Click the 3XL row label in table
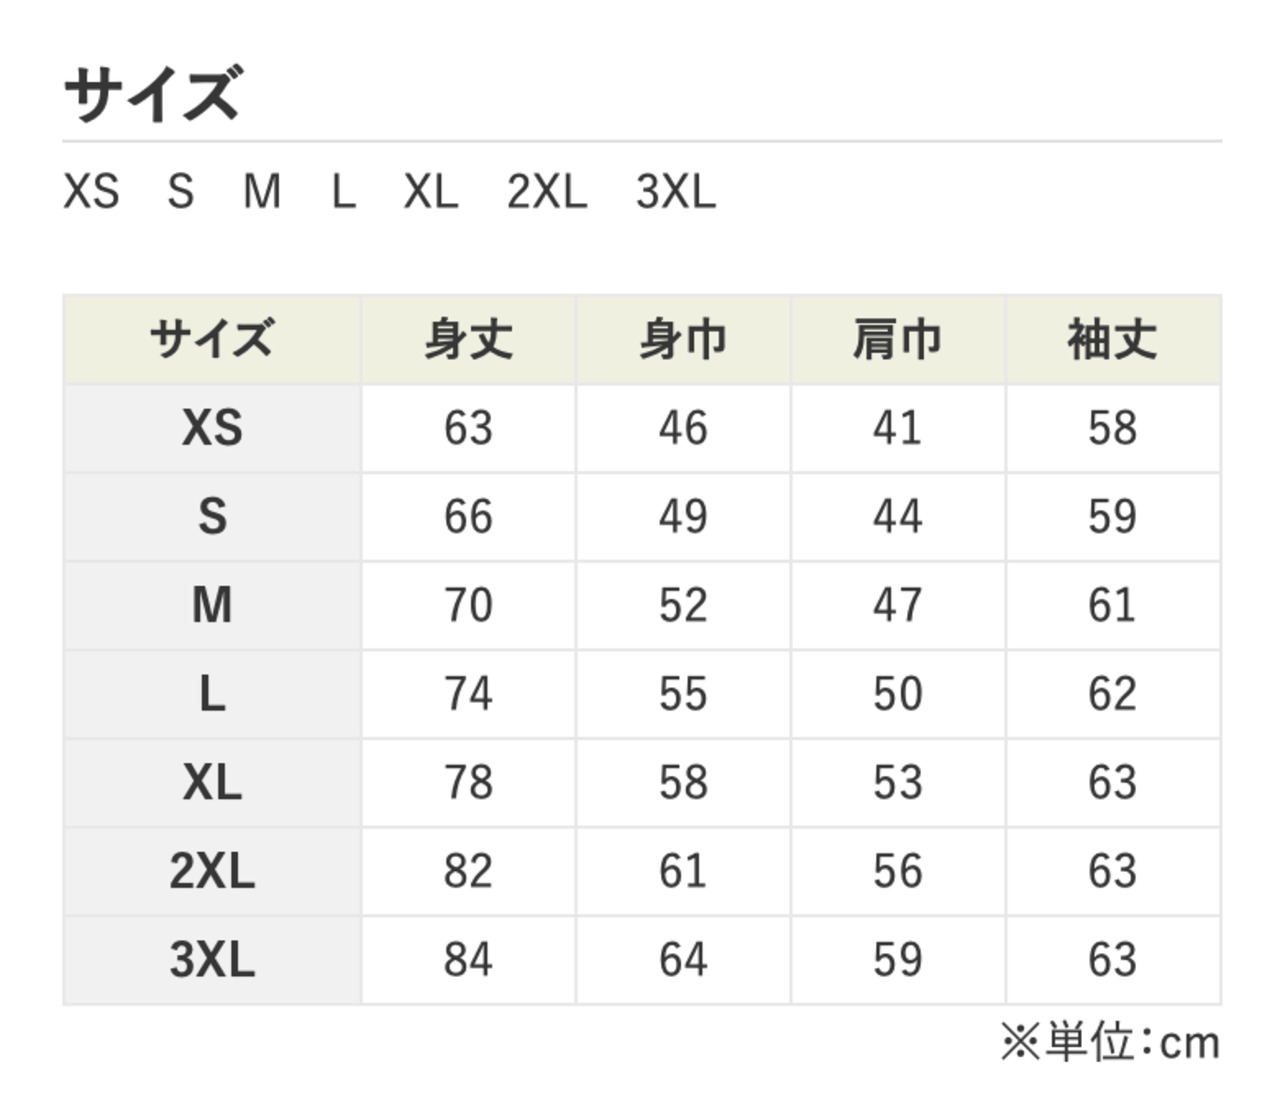The image size is (1280, 1116). [x=212, y=960]
